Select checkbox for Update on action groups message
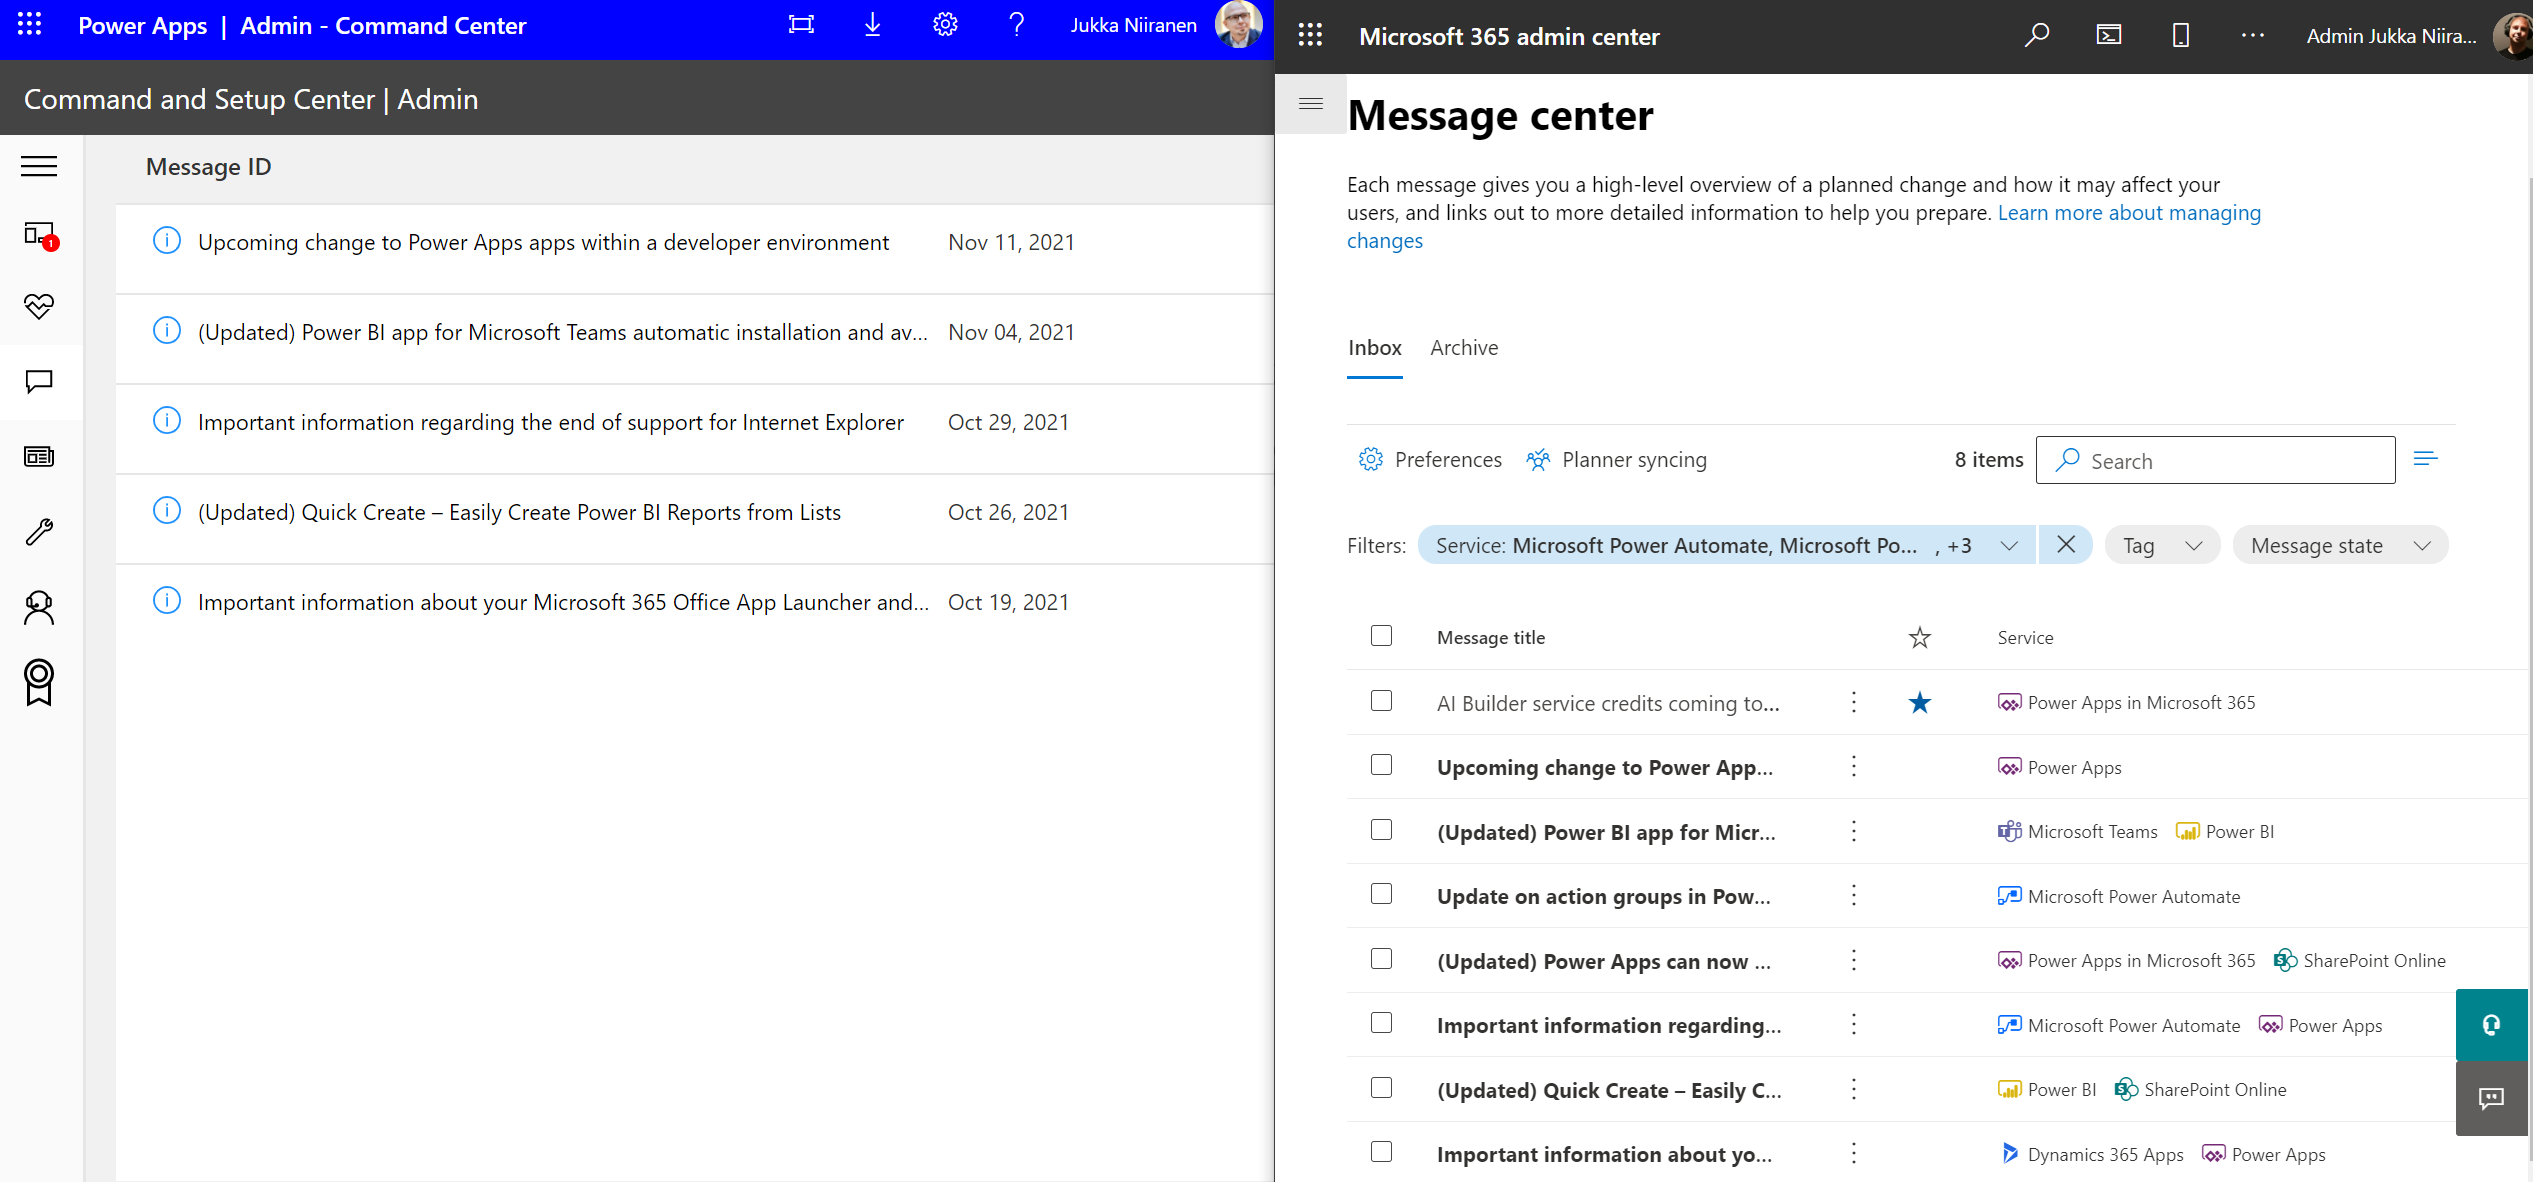This screenshot has height=1182, width=2533. (x=1381, y=894)
